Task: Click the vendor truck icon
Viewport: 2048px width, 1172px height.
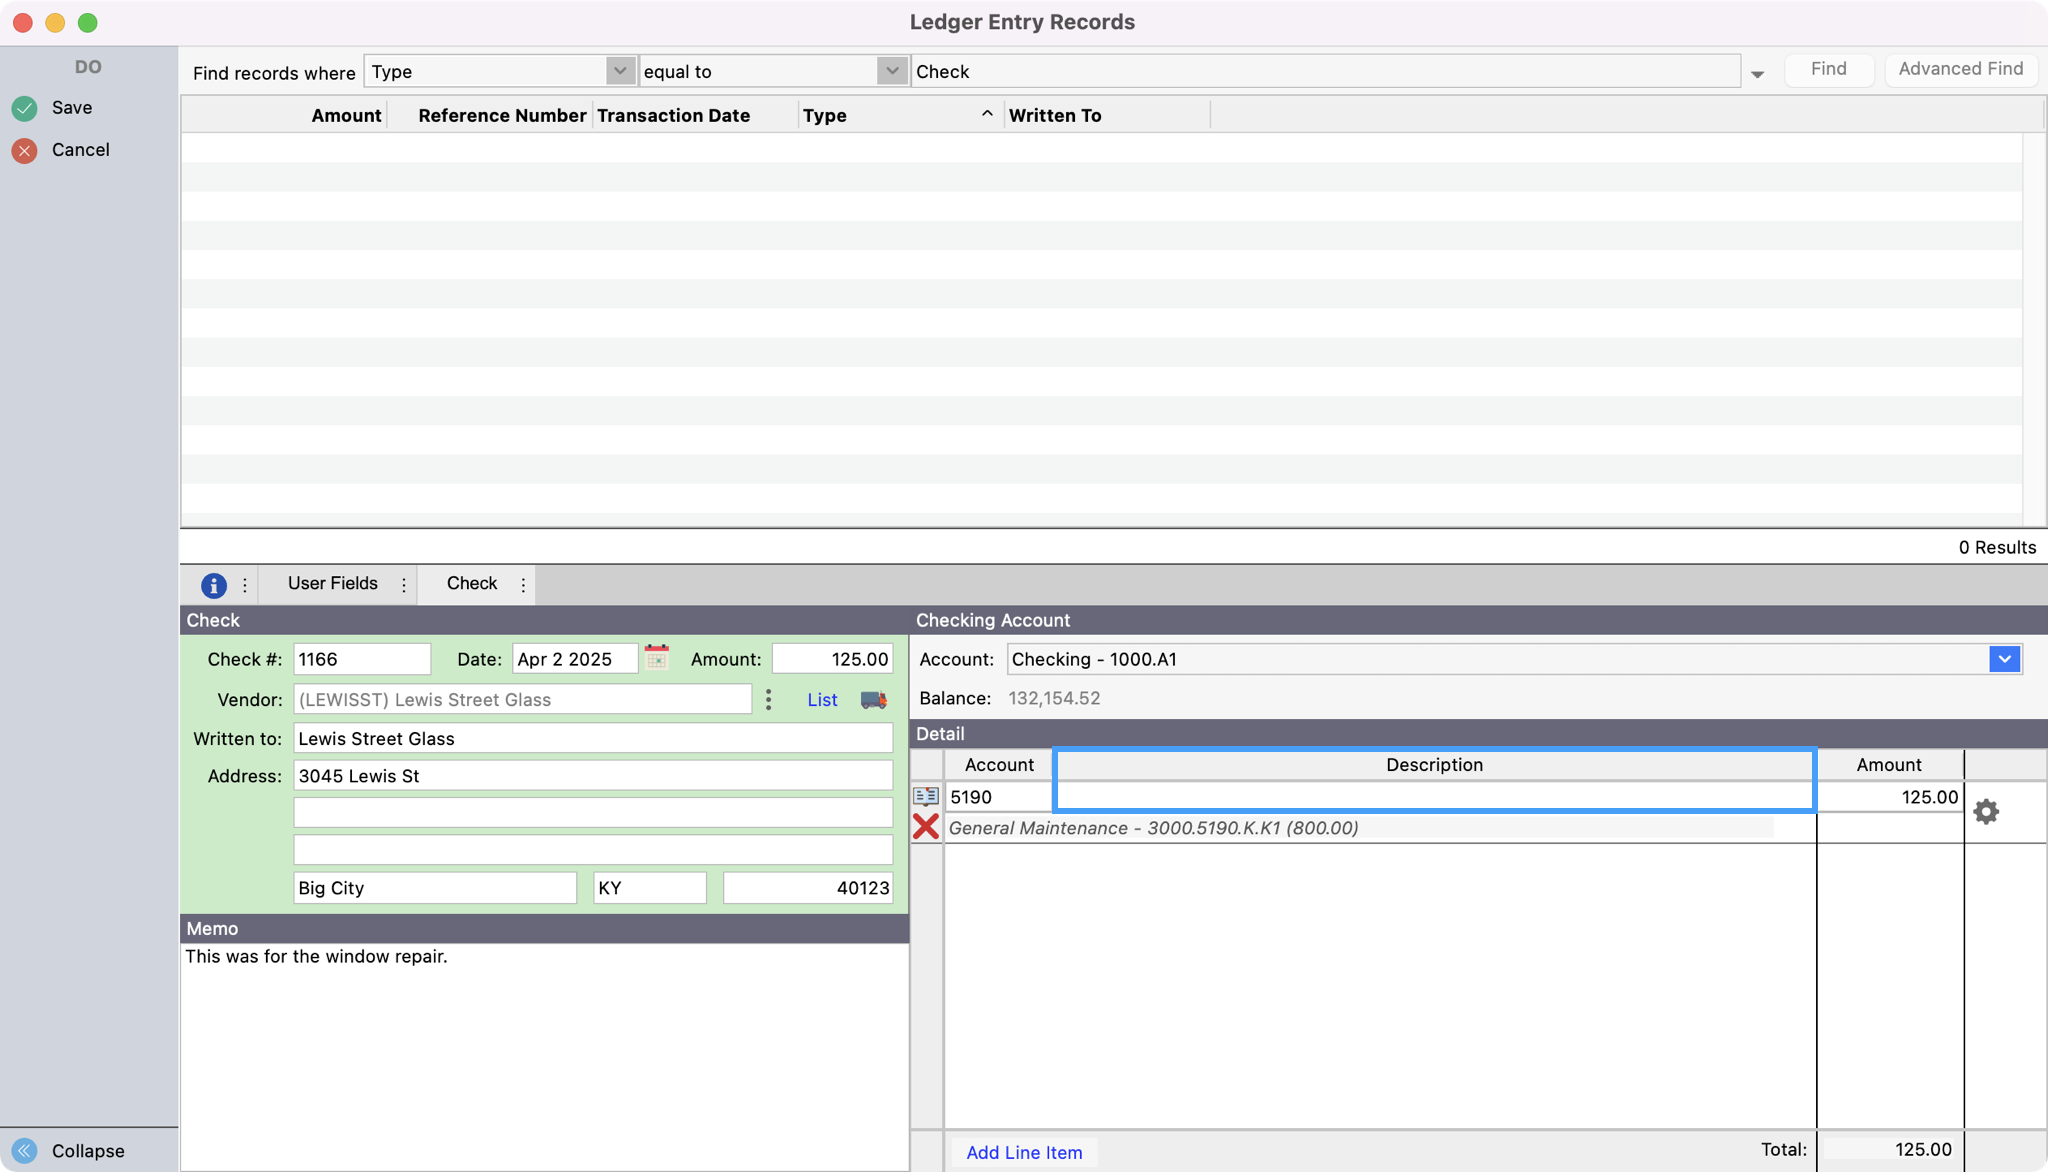Action: (873, 700)
